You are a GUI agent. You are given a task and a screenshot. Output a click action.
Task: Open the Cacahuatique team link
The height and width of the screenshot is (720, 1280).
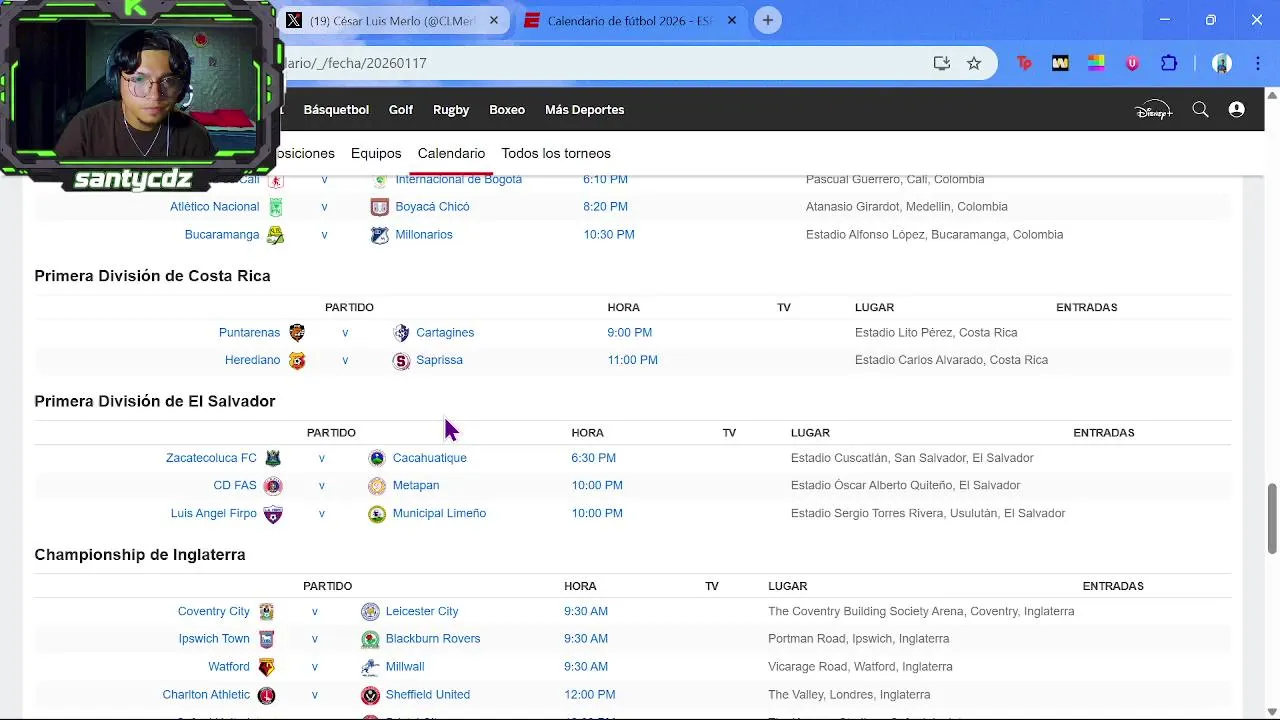pos(429,458)
